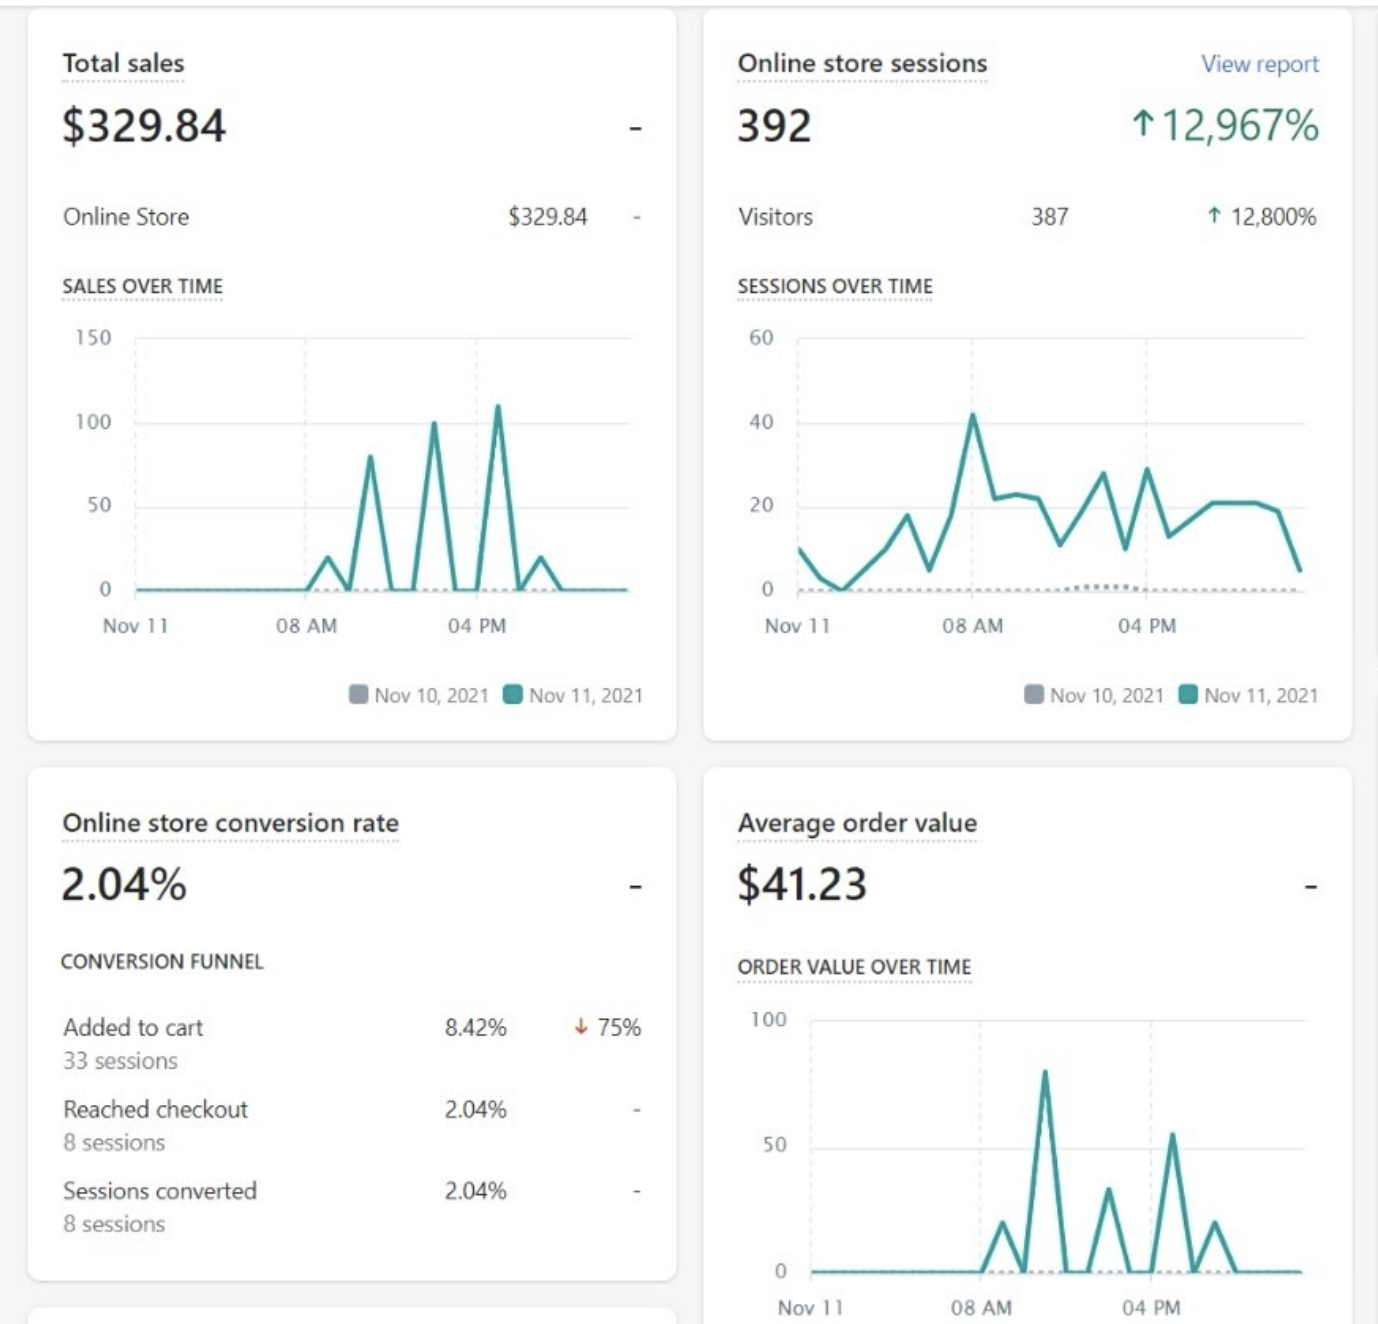Click the red down arrow beside 75%
This screenshot has width=1378, height=1324.
tap(581, 1027)
